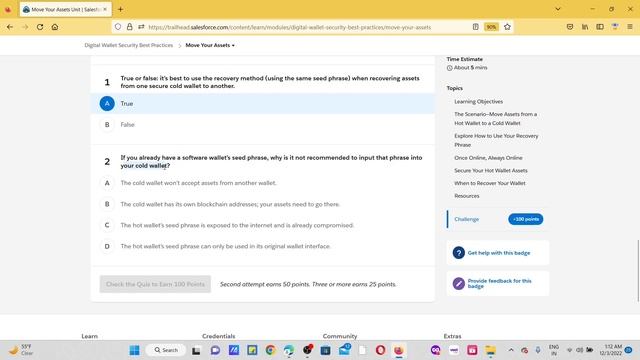The image size is (640, 360).
Task: Open a new browser tab
Action: pyautogui.click(x=120, y=9)
